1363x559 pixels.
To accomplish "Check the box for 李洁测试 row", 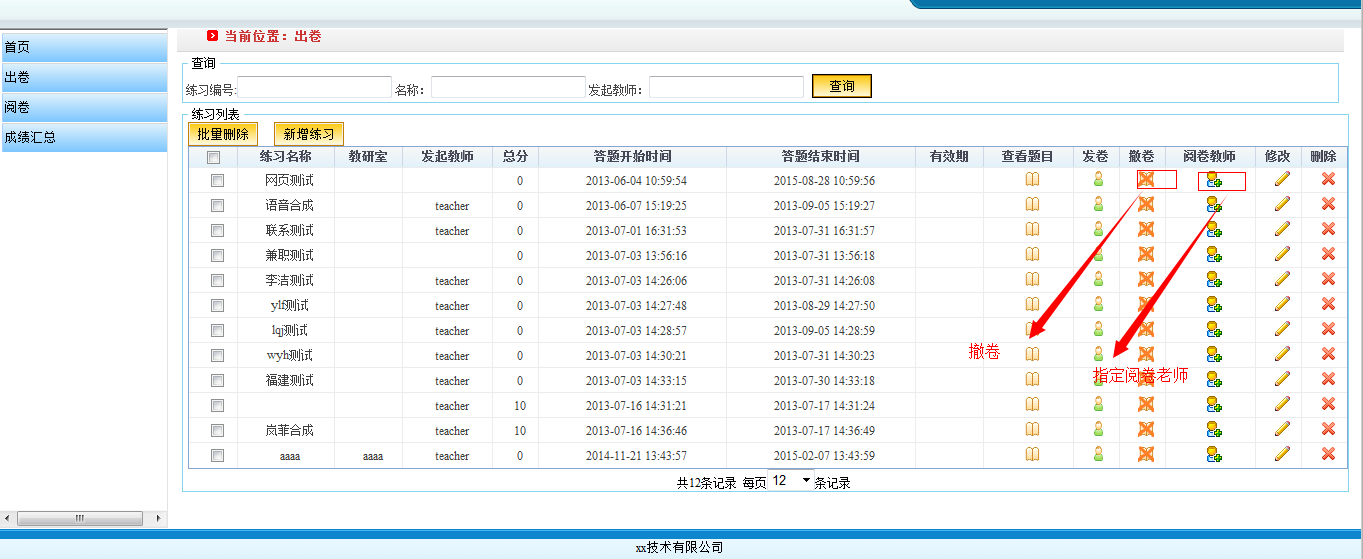I will (x=217, y=281).
